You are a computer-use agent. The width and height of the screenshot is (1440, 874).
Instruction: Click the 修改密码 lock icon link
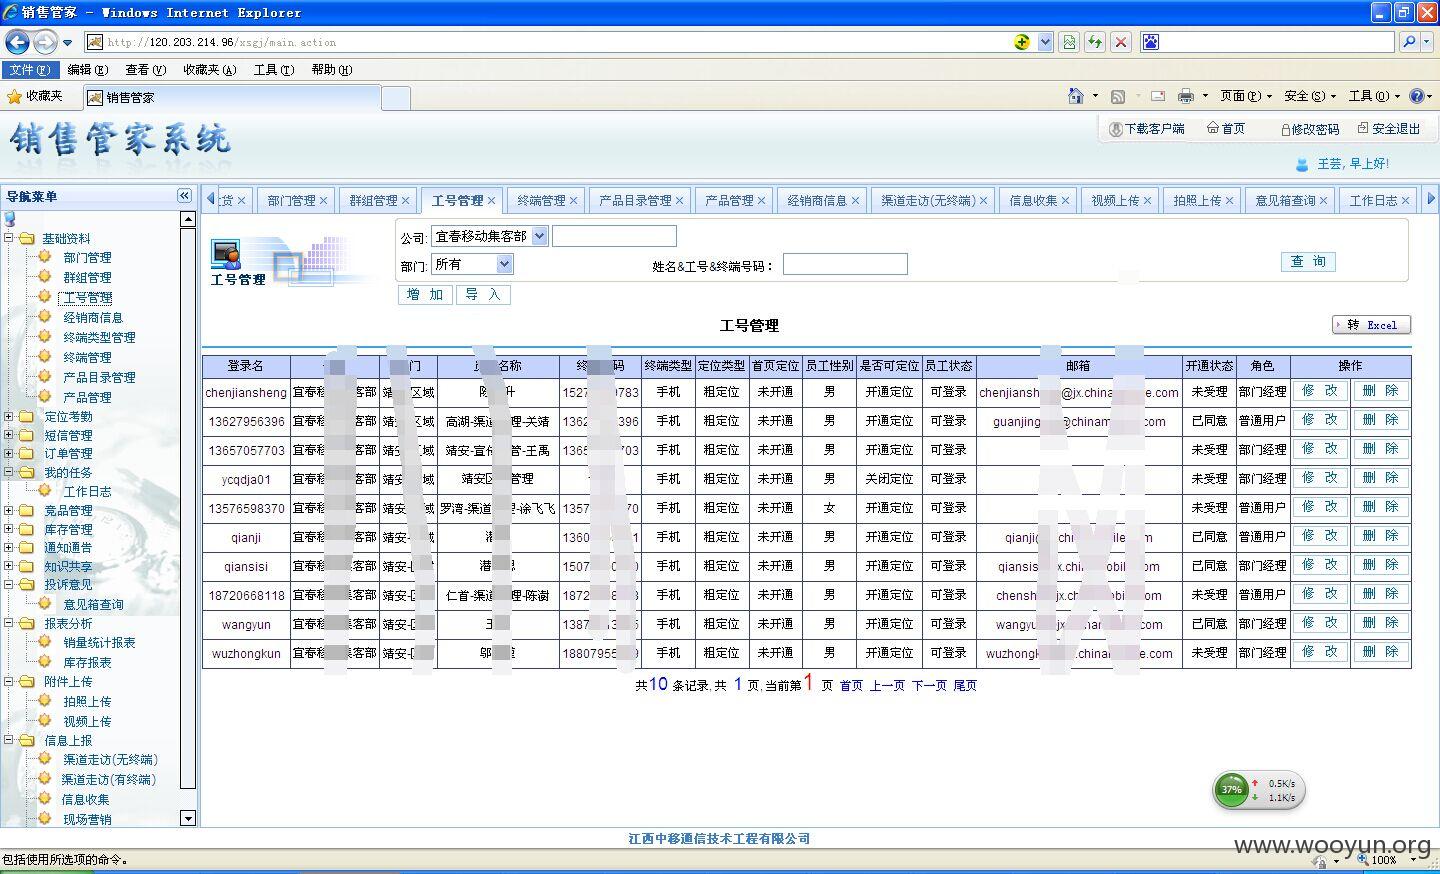pos(1309,129)
